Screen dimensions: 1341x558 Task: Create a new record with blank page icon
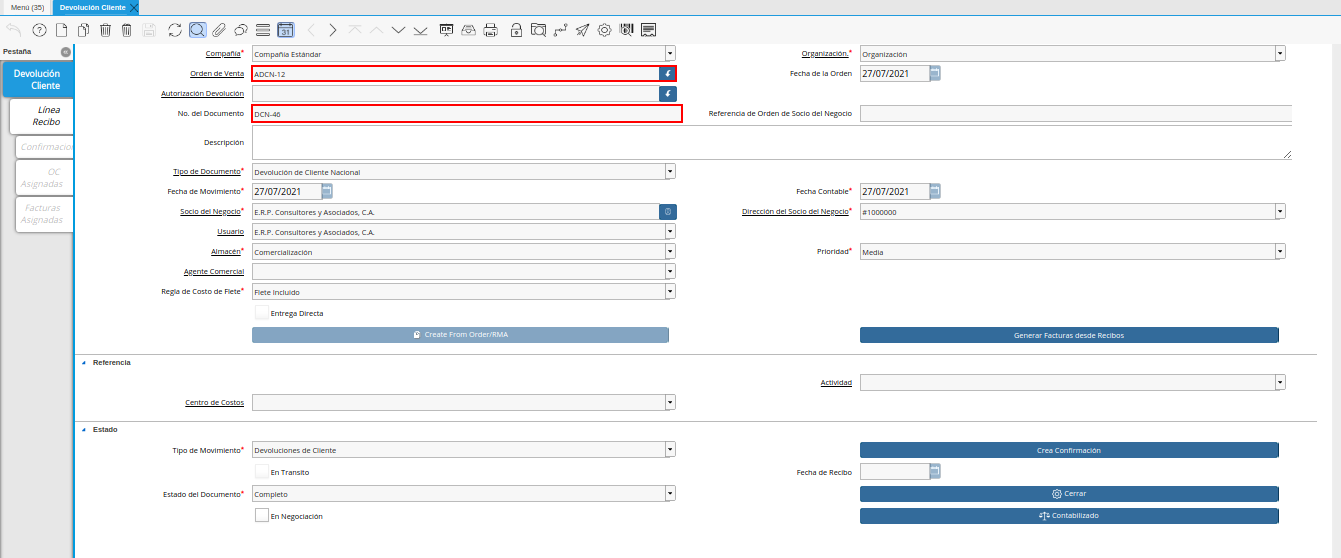tap(62, 30)
